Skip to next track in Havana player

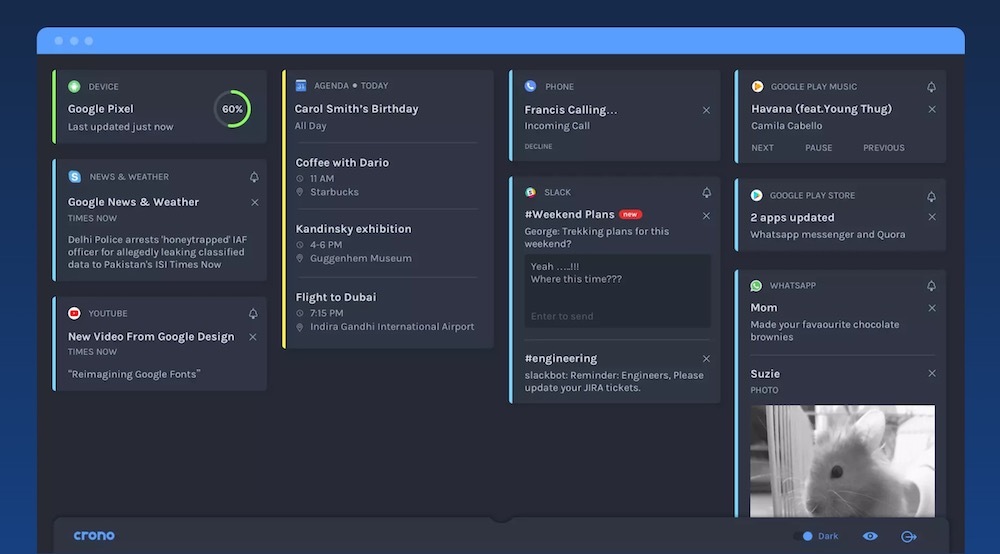(x=762, y=148)
